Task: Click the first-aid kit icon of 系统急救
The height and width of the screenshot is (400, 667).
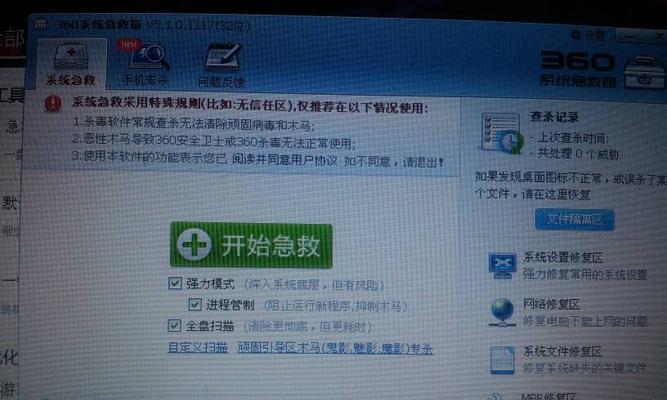Action: pyautogui.click(x=71, y=57)
